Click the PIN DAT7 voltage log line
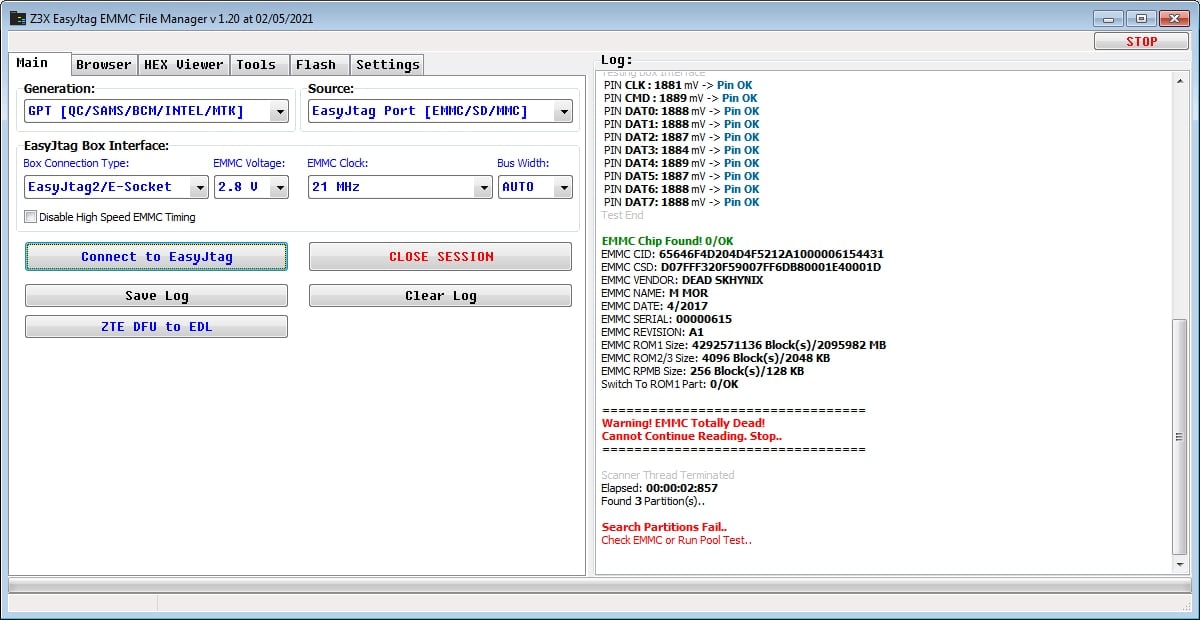Screen dimensions: 1200x620 coord(682,202)
